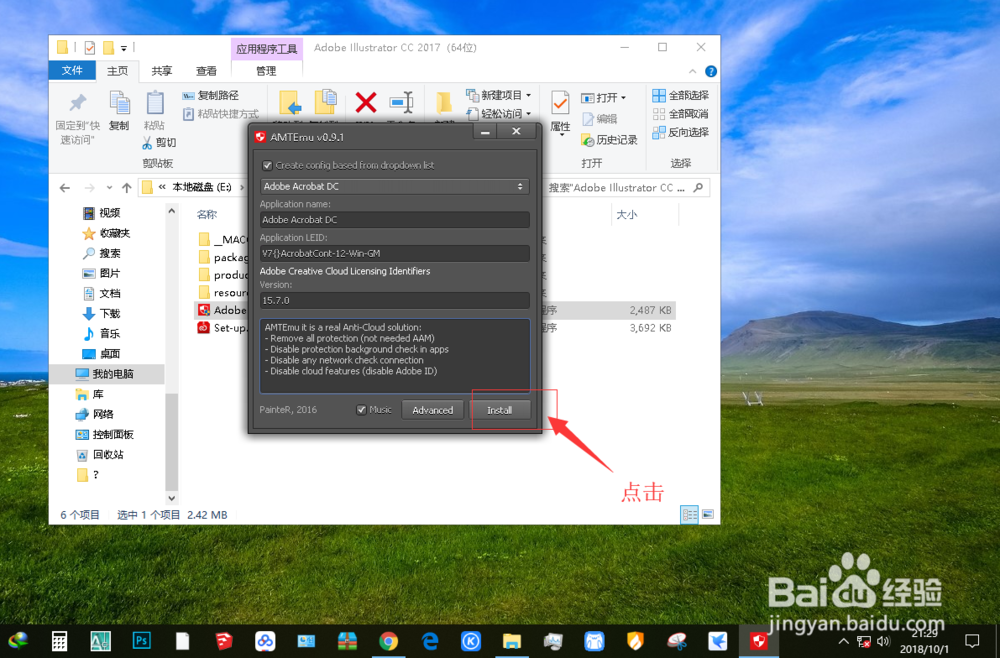Click 全部选择 in the ribbon
This screenshot has width=1000, height=658.
click(x=680, y=95)
